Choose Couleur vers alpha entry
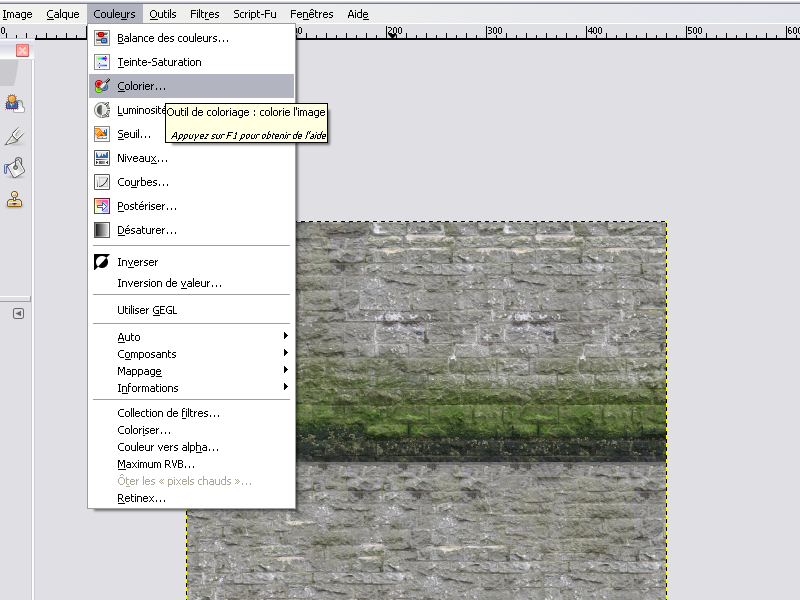The image size is (800, 600). (167, 447)
